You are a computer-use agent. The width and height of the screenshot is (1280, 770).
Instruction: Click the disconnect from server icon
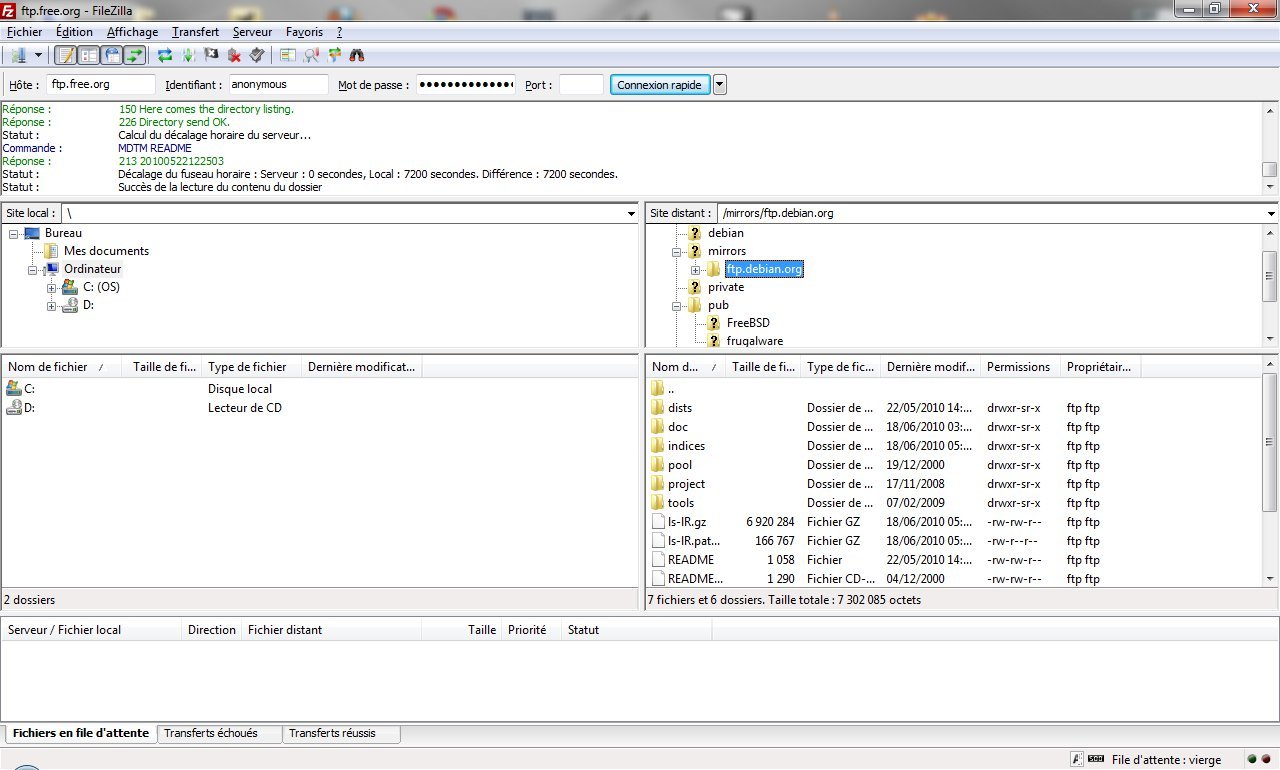(234, 55)
